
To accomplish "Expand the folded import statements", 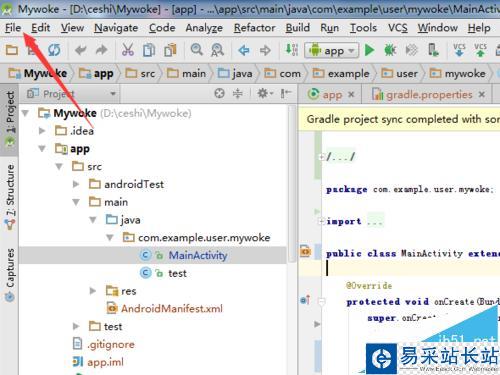I will (x=321, y=221).
